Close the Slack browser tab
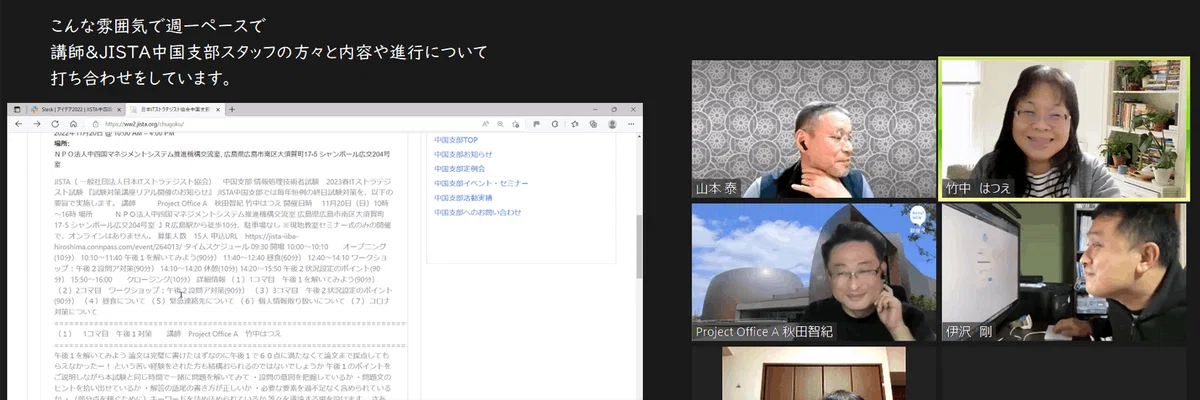1200x400 pixels. point(119,110)
